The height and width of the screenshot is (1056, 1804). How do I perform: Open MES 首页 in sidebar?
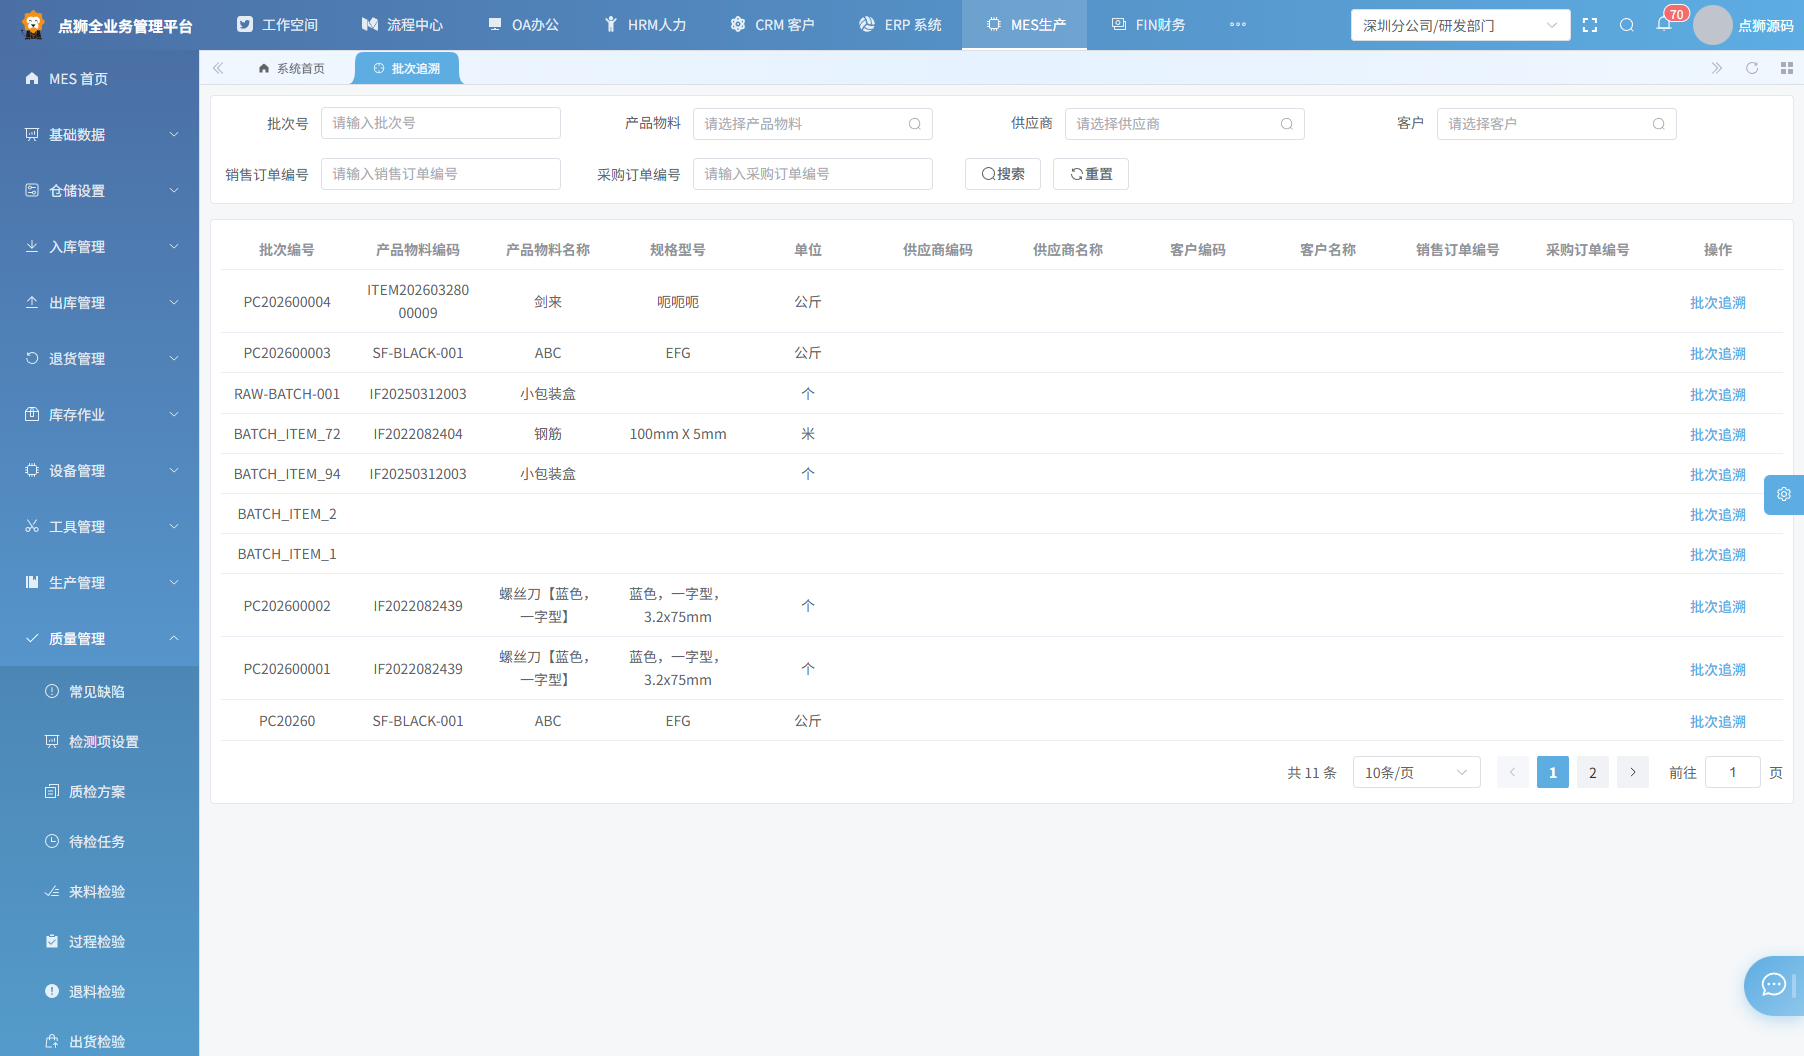coord(100,78)
